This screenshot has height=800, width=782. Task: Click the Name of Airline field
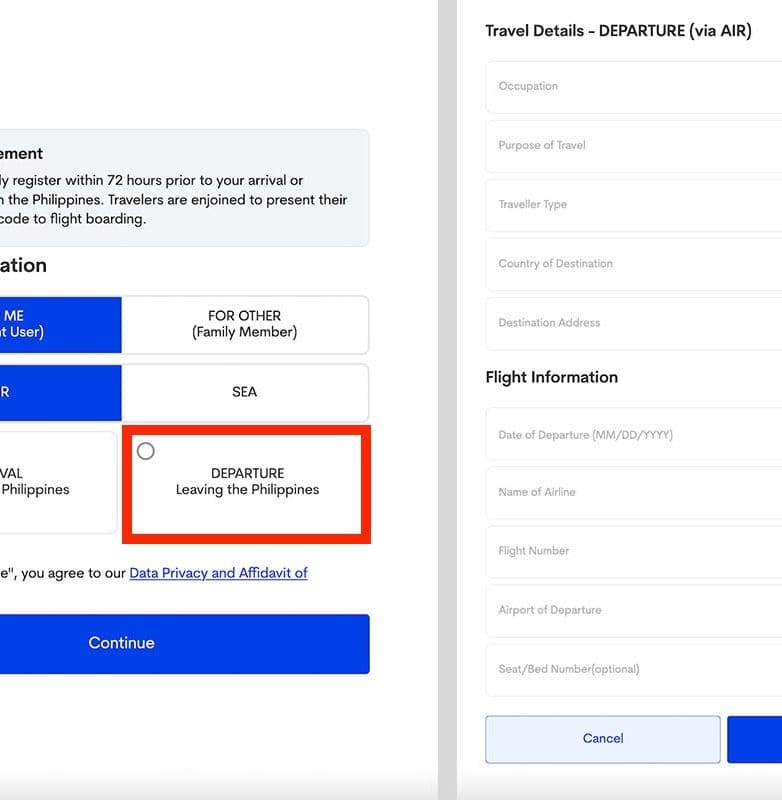coord(633,492)
